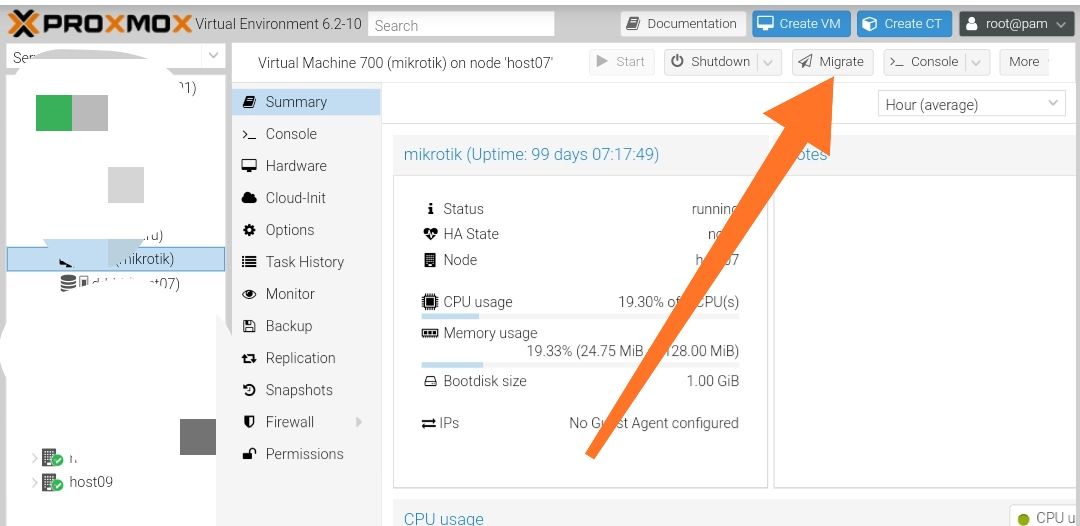This screenshot has width=1080, height=526.
Task: Open the Hour (average) timeframe dropdown
Action: pos(971,105)
